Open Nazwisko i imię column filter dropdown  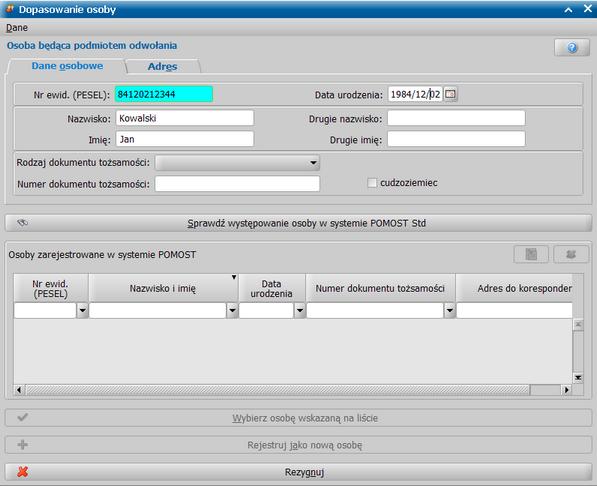point(232,310)
